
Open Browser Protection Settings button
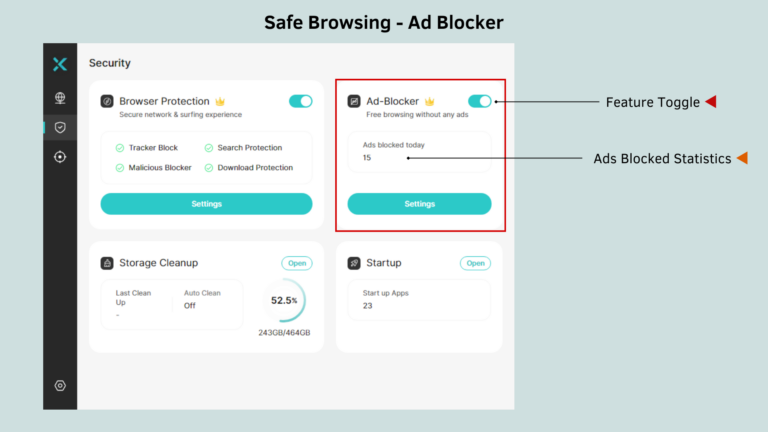[206, 204]
